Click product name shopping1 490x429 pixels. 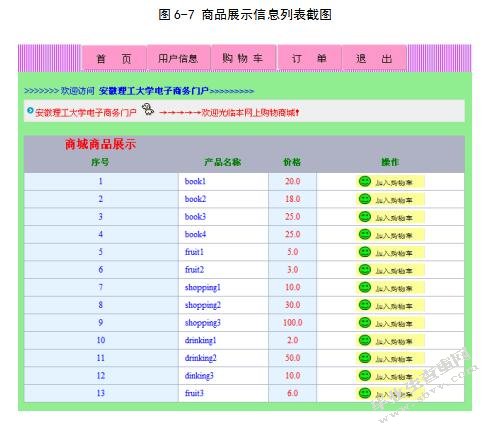pos(203,288)
